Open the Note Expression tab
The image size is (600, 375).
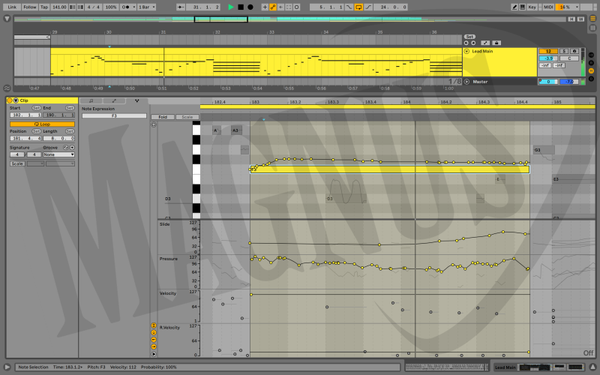137,101
